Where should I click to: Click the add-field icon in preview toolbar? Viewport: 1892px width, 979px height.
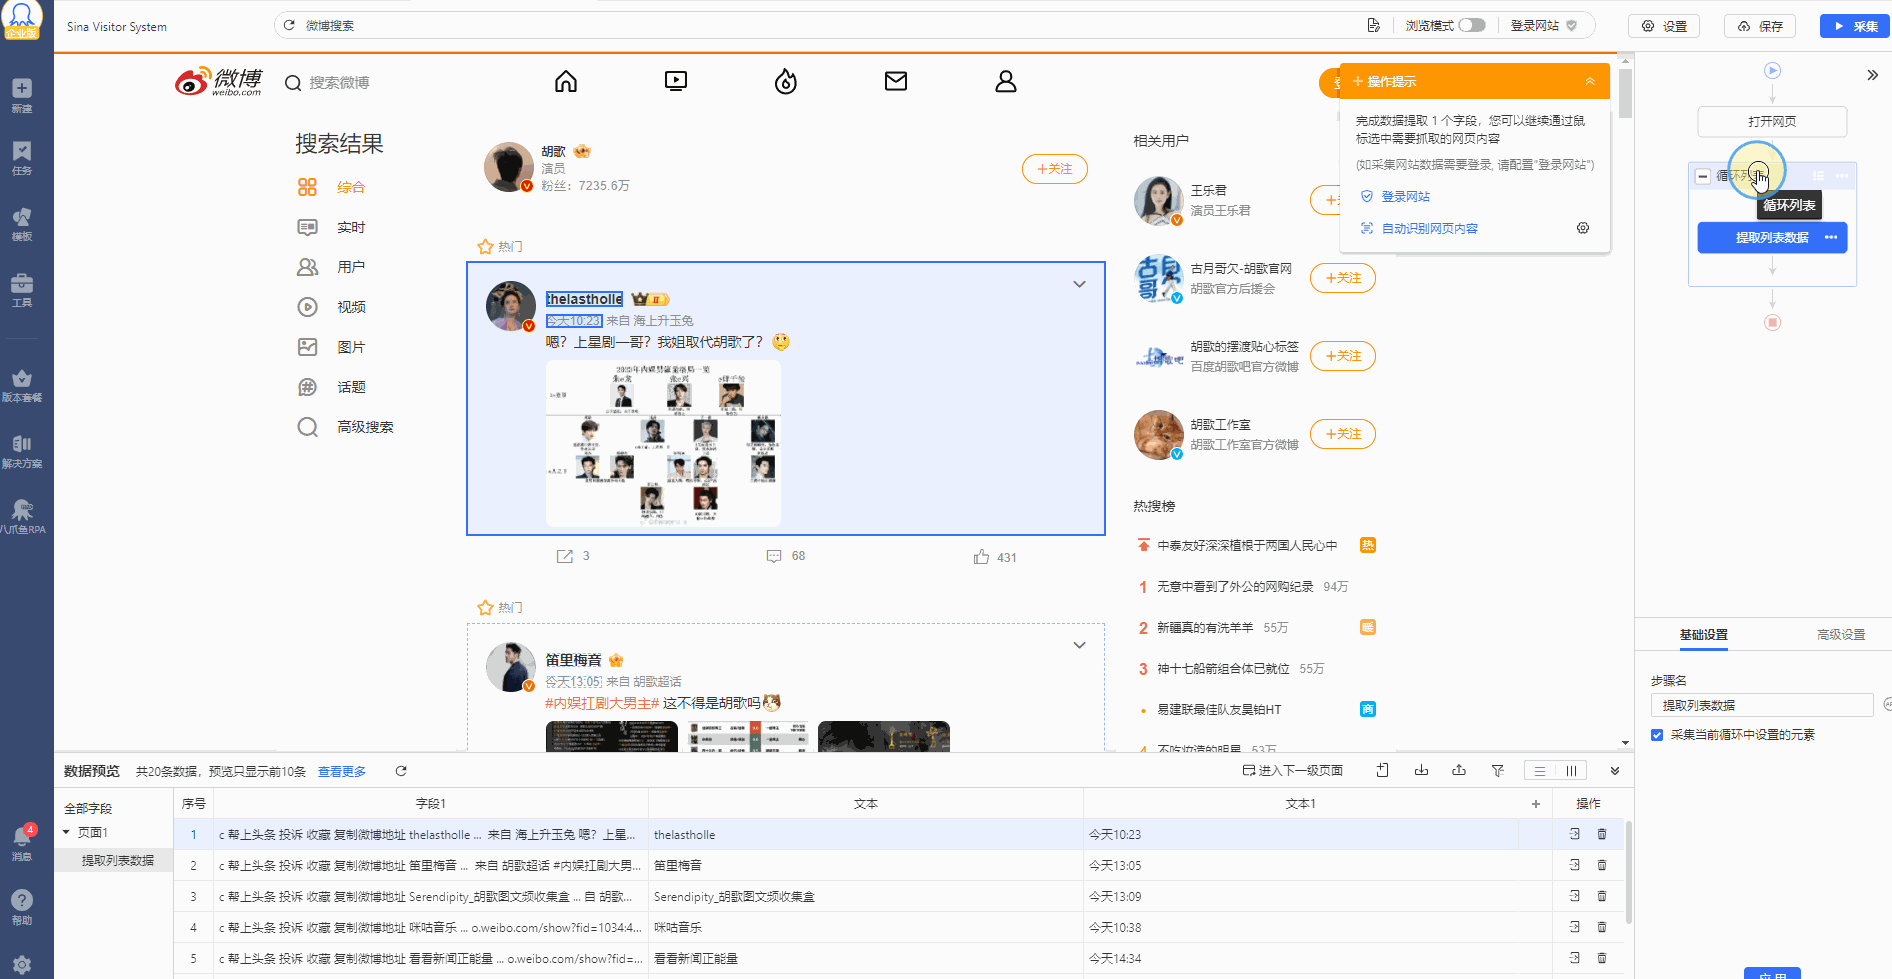pos(1383,770)
